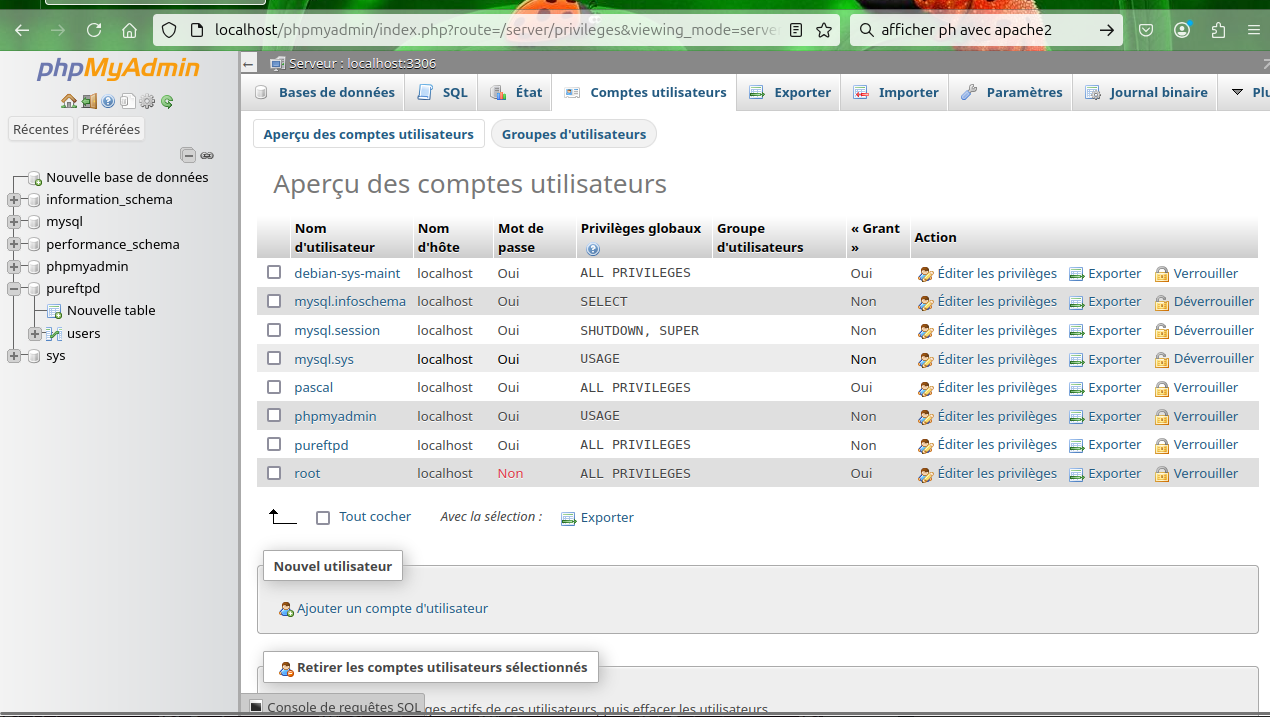
Task: Click the Privilèges globaux help icon
Action: [593, 249]
